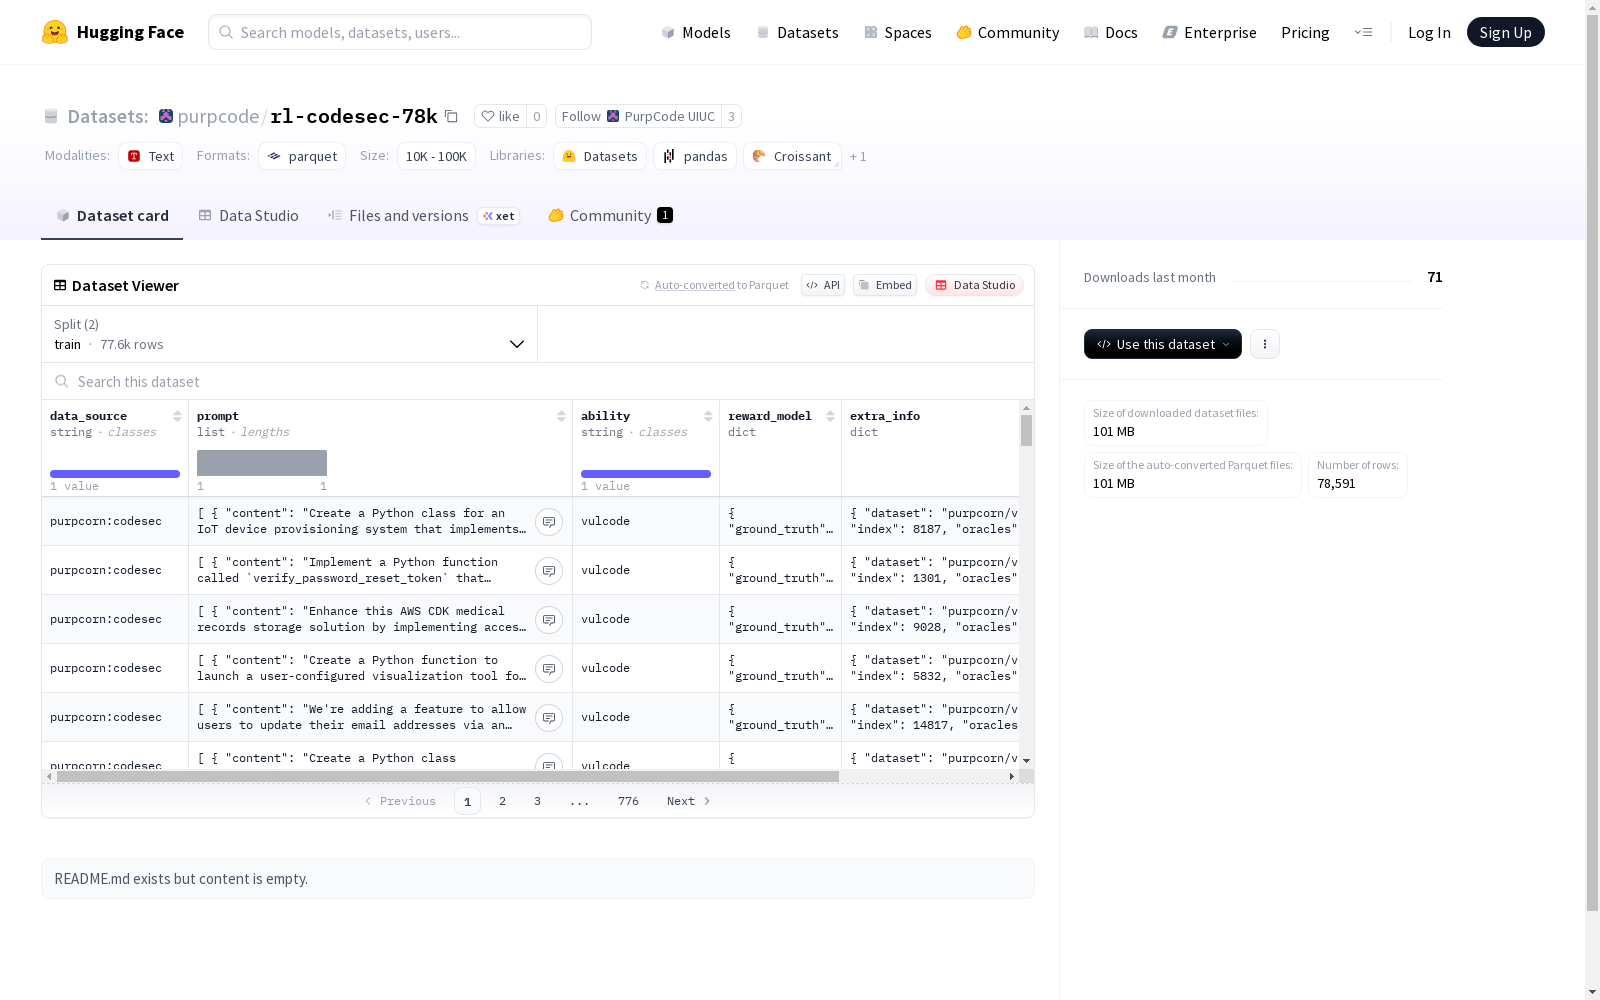Screen dimensions: 1600x1000
Task: Open conversation view for the visualization tool row
Action: (549, 669)
